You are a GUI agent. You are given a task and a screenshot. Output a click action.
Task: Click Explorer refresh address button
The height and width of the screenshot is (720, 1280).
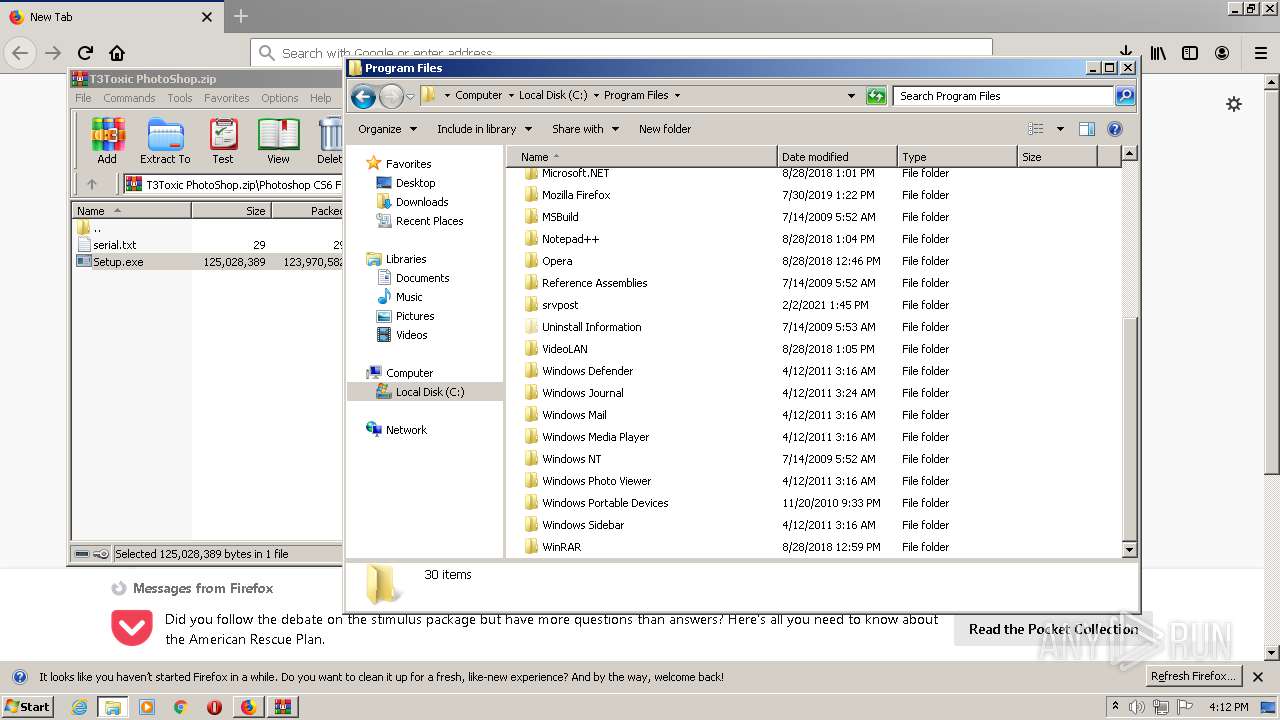[x=876, y=96]
